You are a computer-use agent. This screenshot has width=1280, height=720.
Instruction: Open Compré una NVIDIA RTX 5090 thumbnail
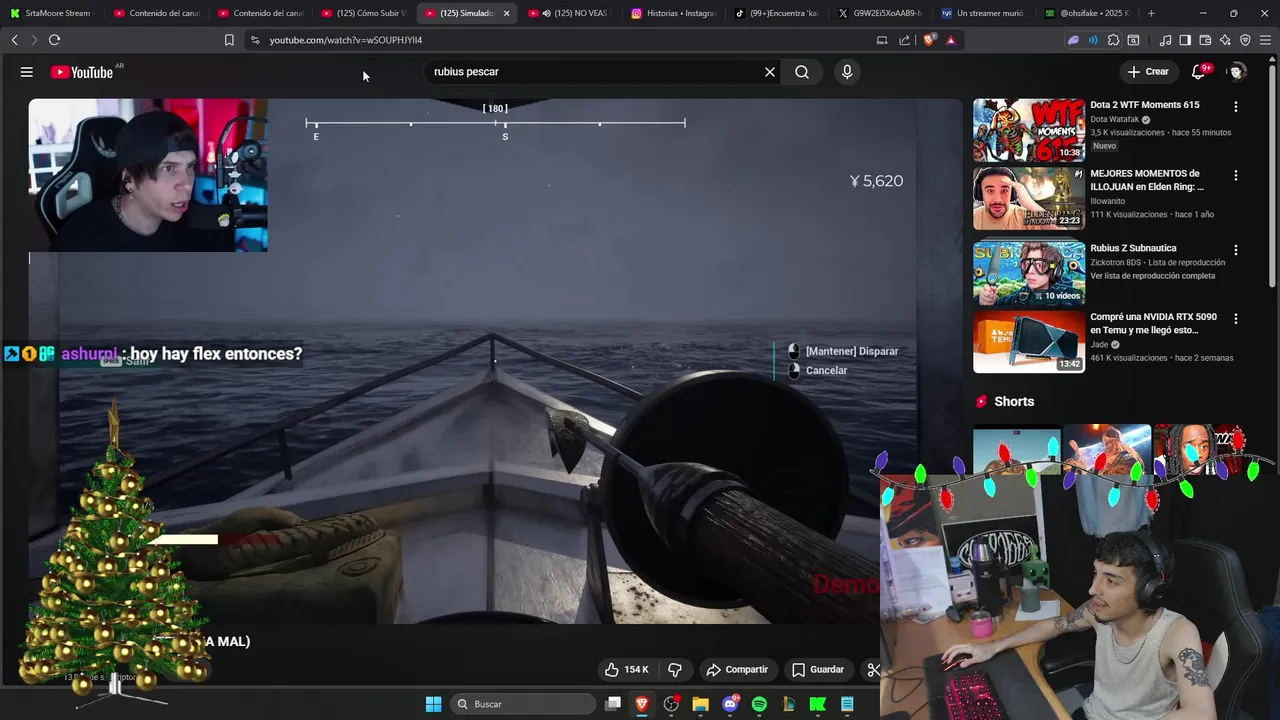[1029, 342]
